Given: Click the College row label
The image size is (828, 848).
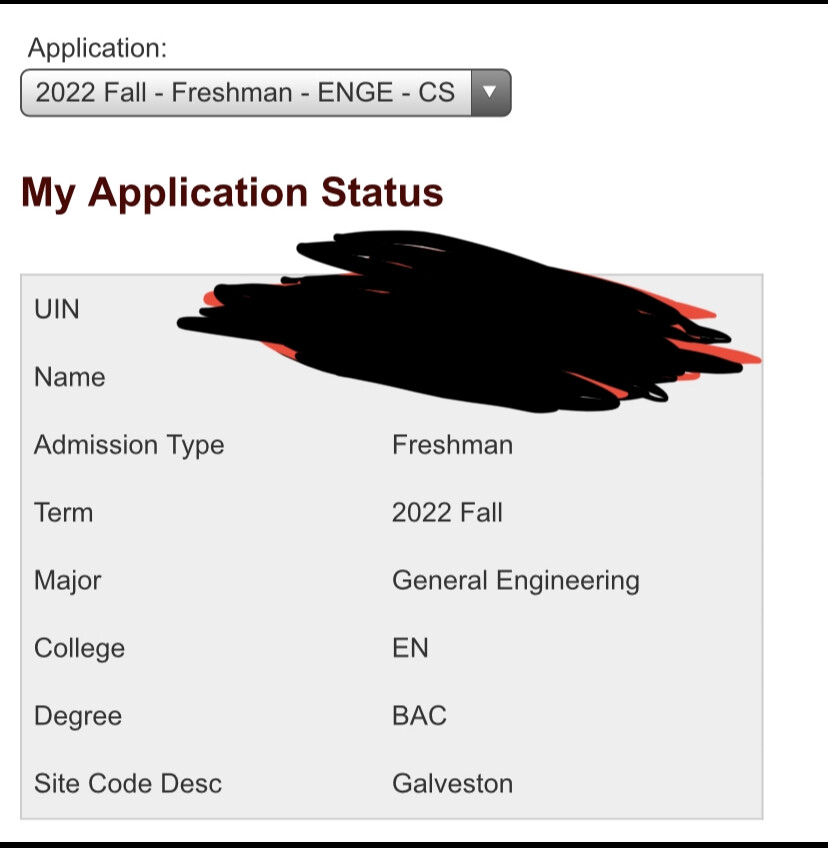Looking at the screenshot, I should 79,648.
